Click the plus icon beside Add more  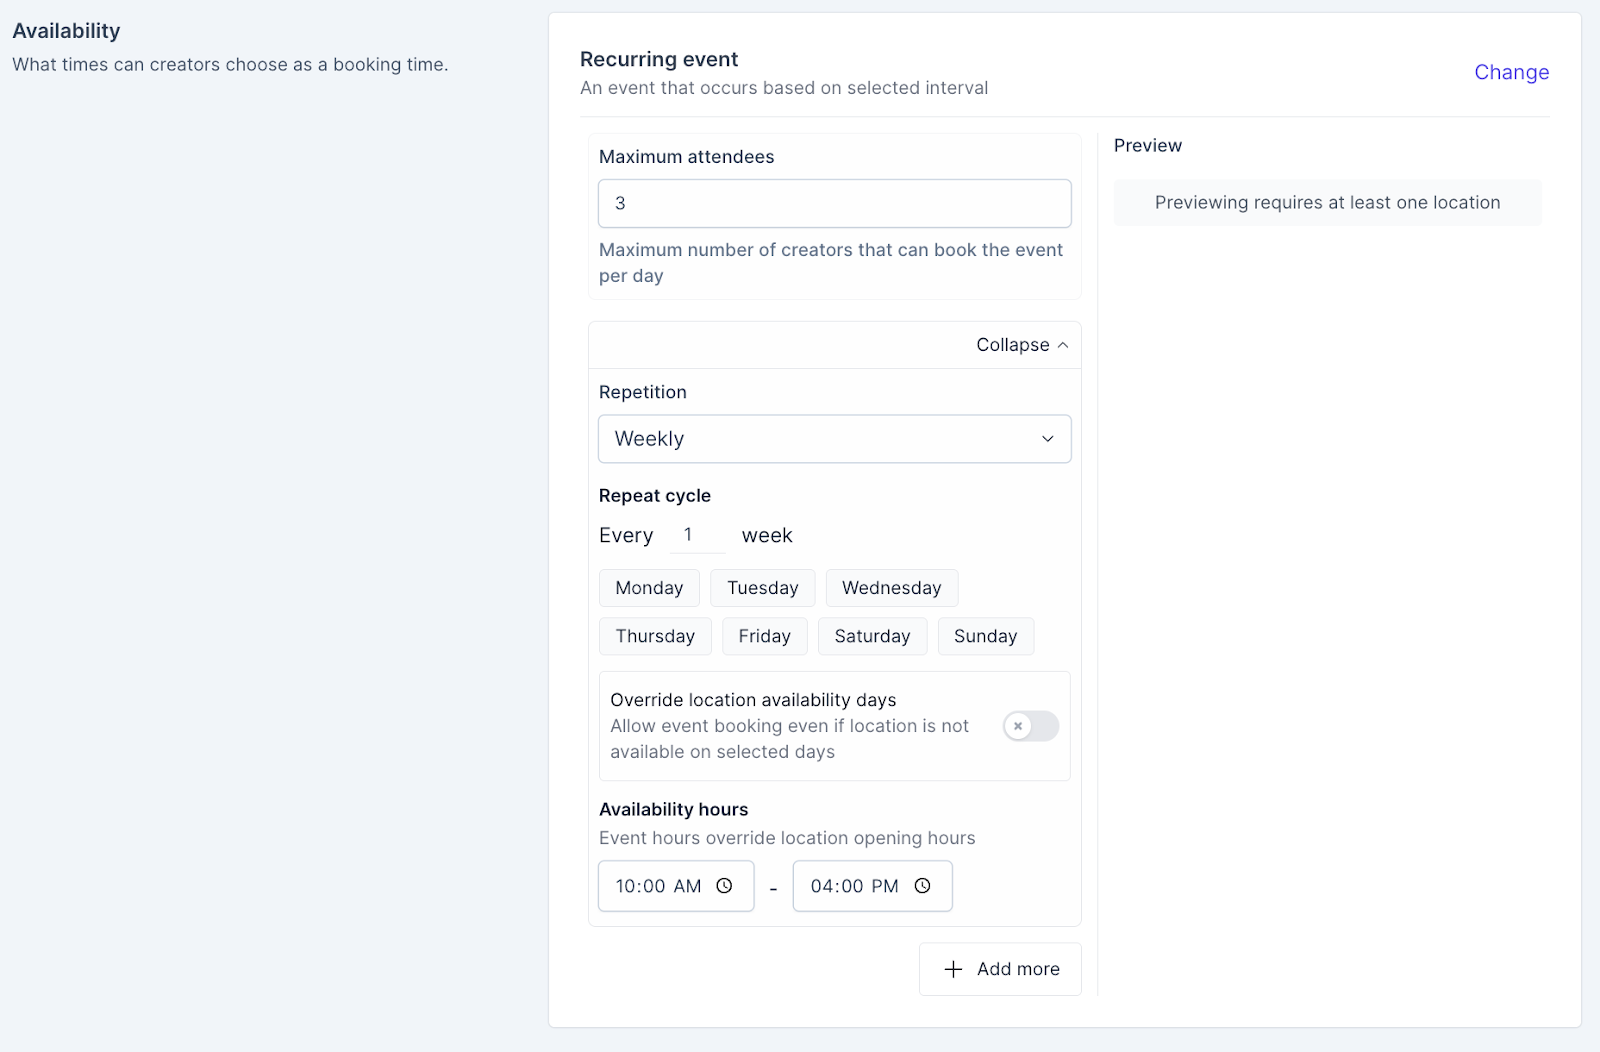click(x=953, y=969)
